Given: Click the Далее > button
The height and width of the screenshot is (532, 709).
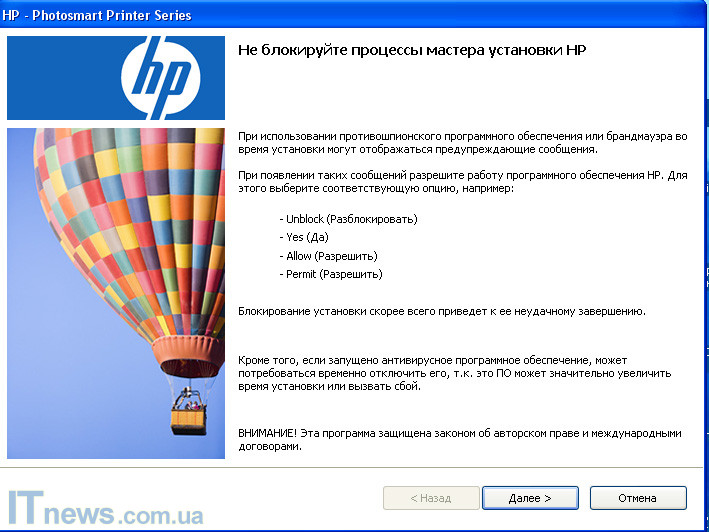Looking at the screenshot, I should 530,497.
